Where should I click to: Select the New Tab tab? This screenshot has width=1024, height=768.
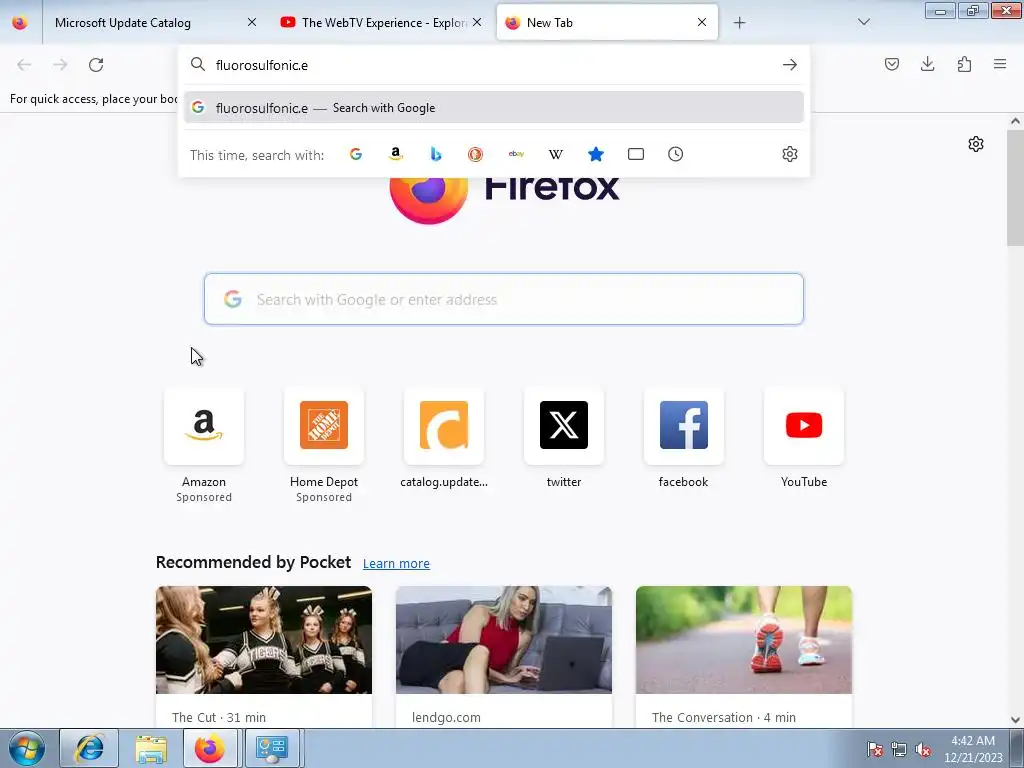pos(607,23)
